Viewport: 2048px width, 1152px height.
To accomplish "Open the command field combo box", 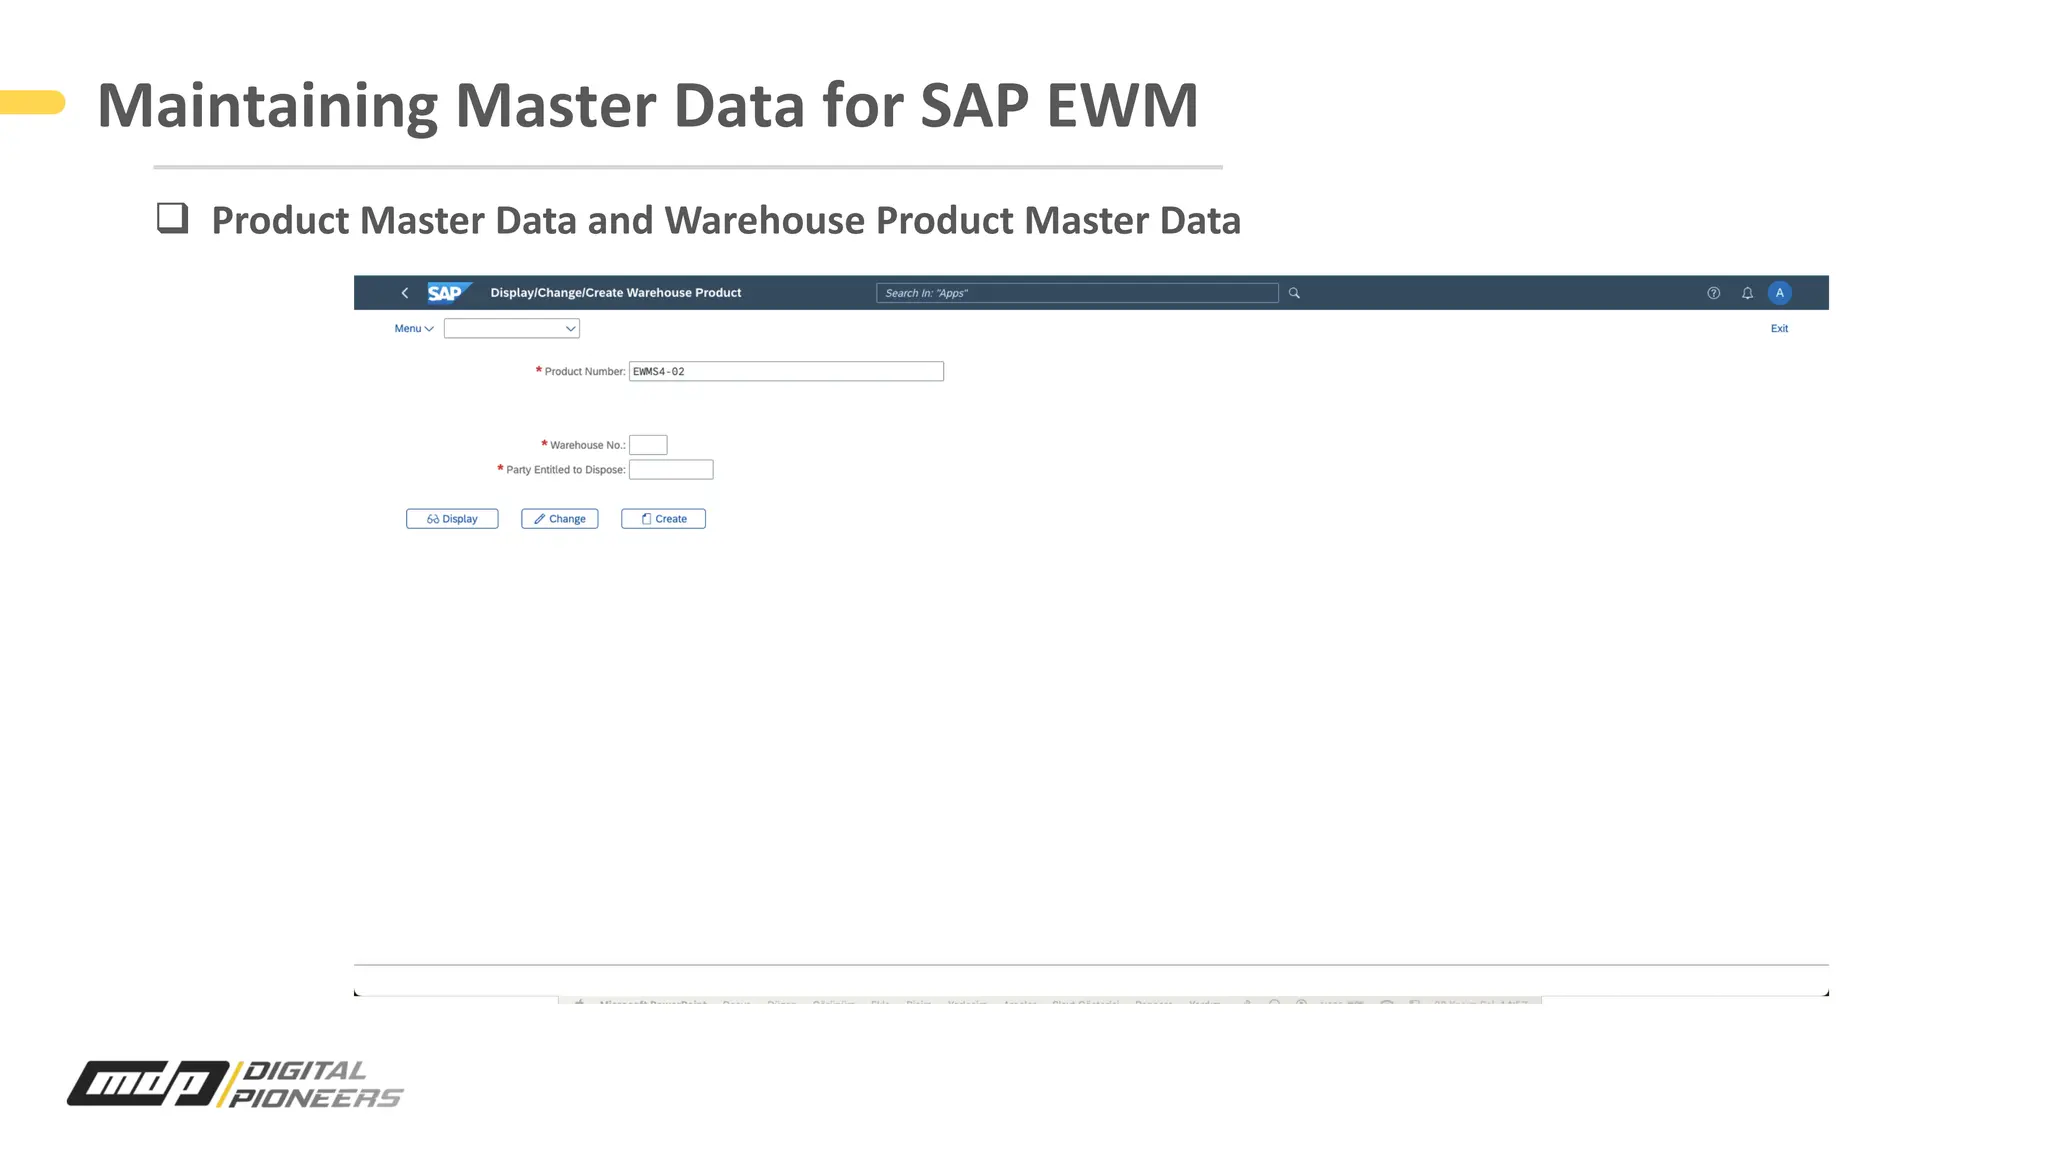I will [512, 328].
